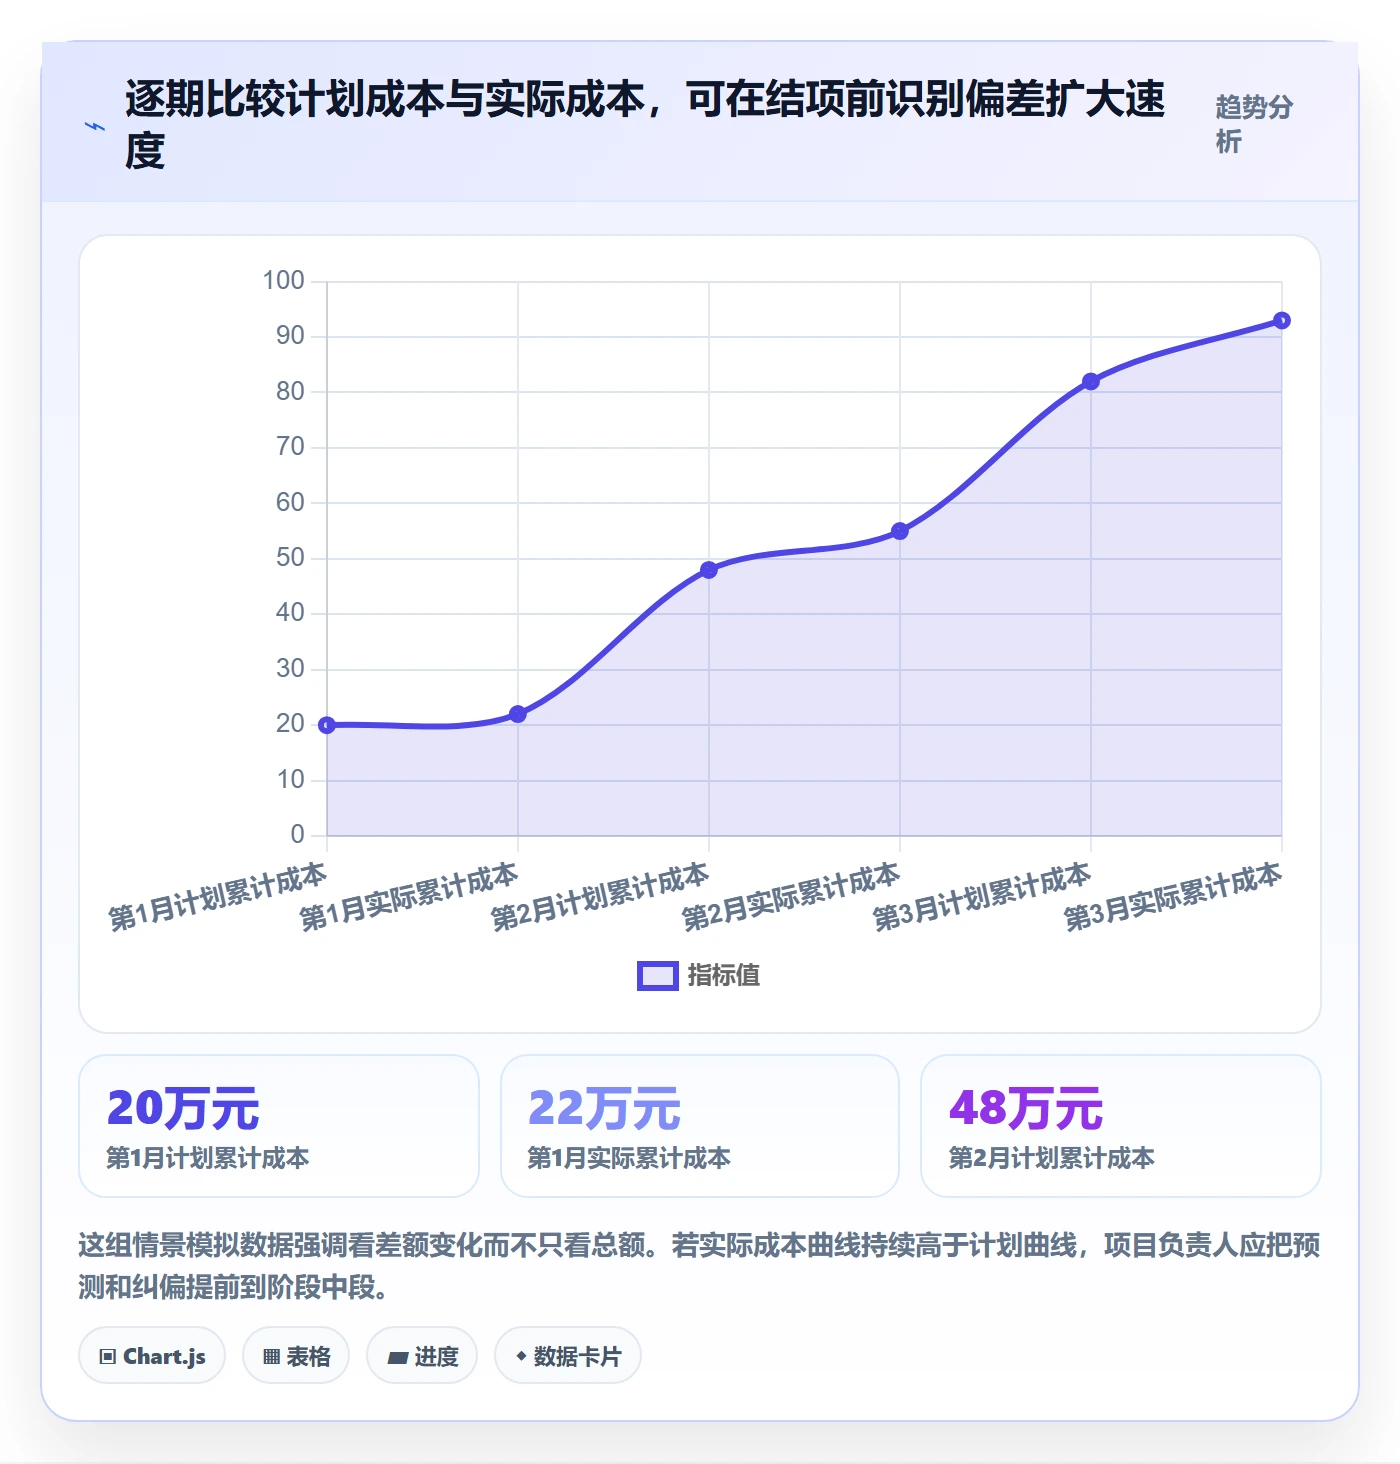Select the 第3月实际累计成本 data point at 93
The image size is (1400, 1464).
coord(1282,320)
